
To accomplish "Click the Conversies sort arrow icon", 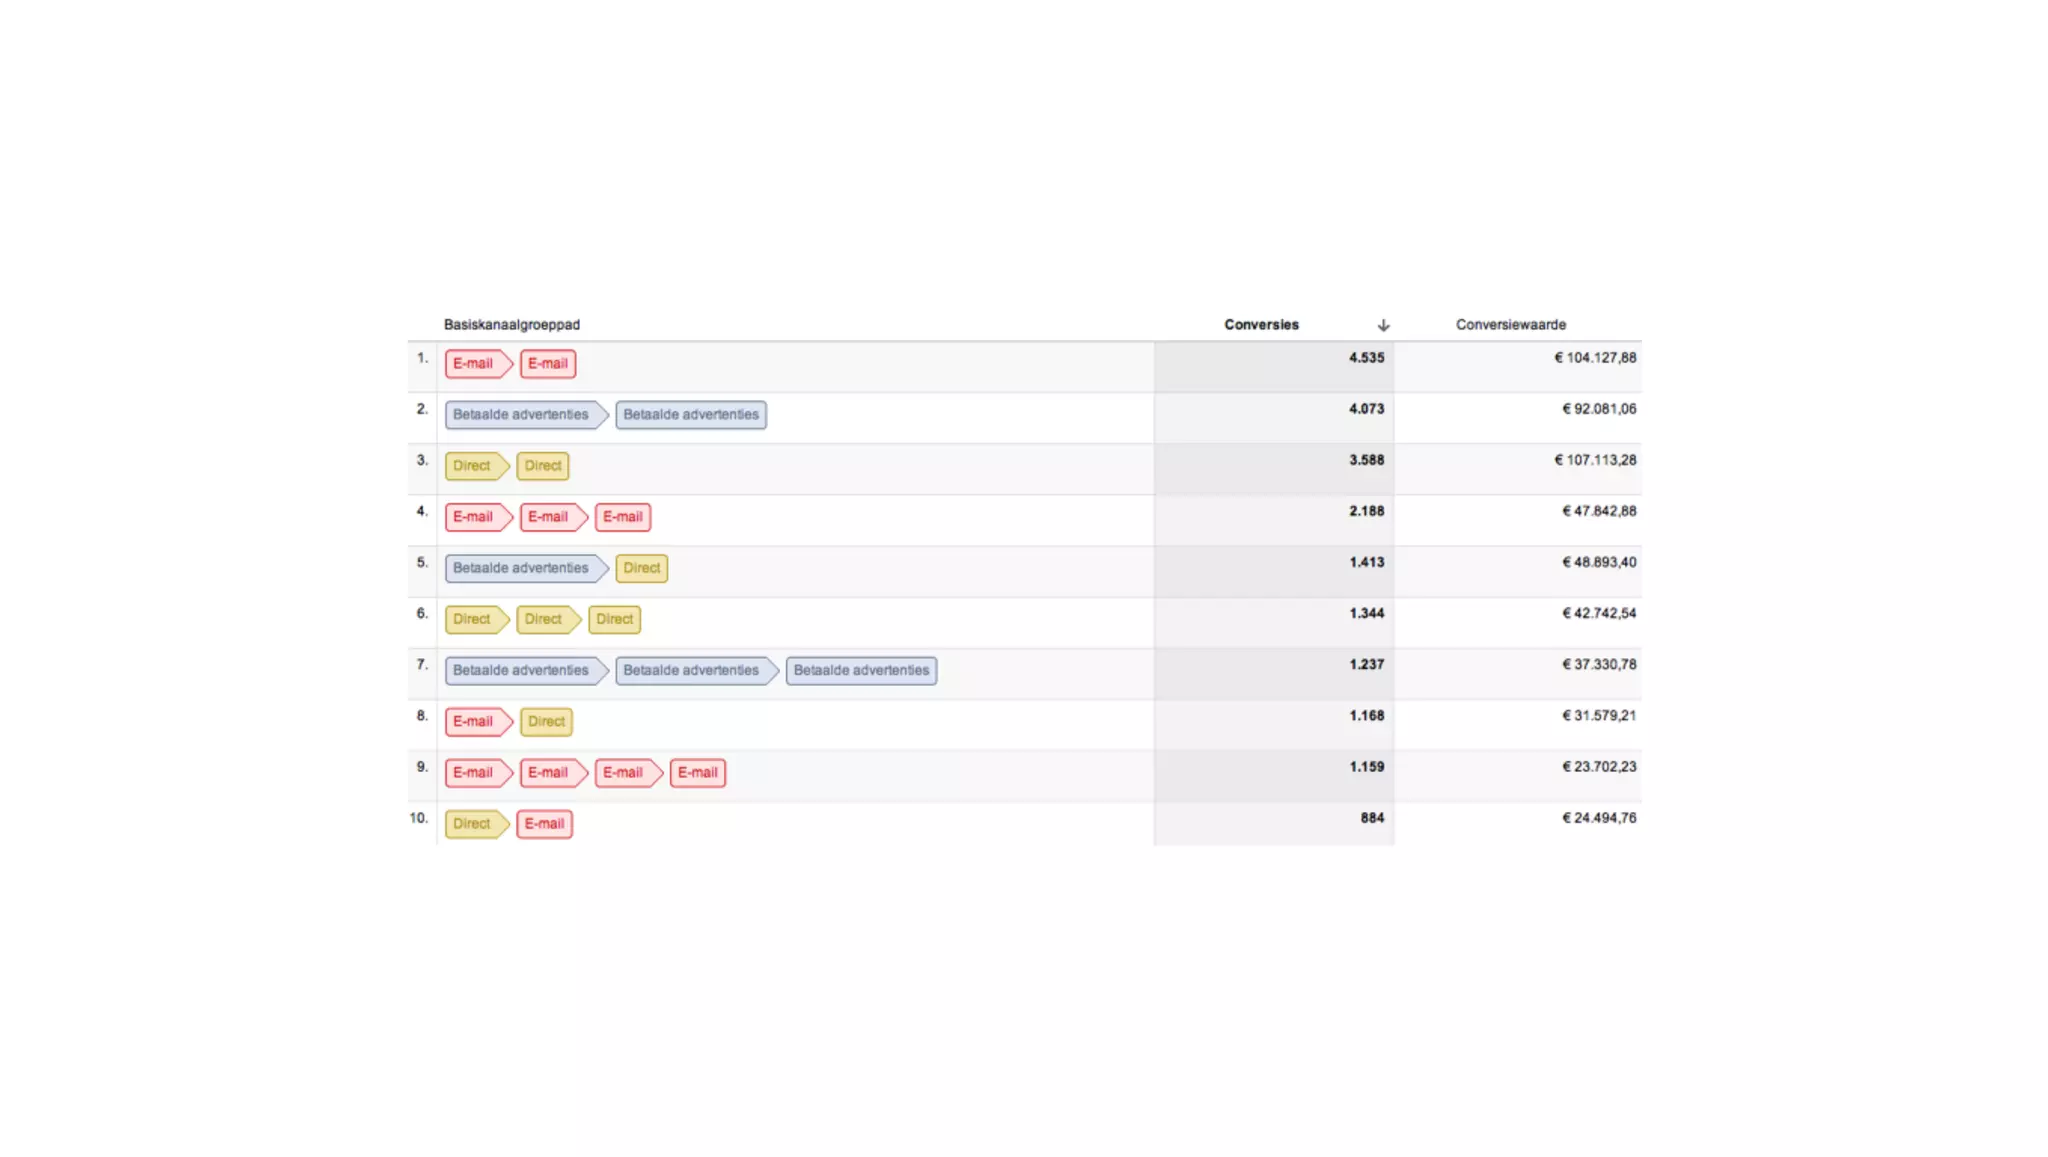I will coord(1383,325).
